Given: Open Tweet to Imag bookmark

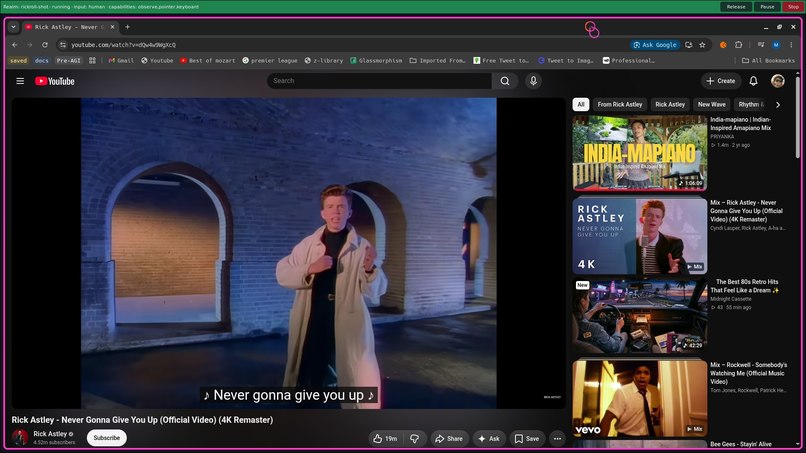Looking at the screenshot, I should 565,60.
